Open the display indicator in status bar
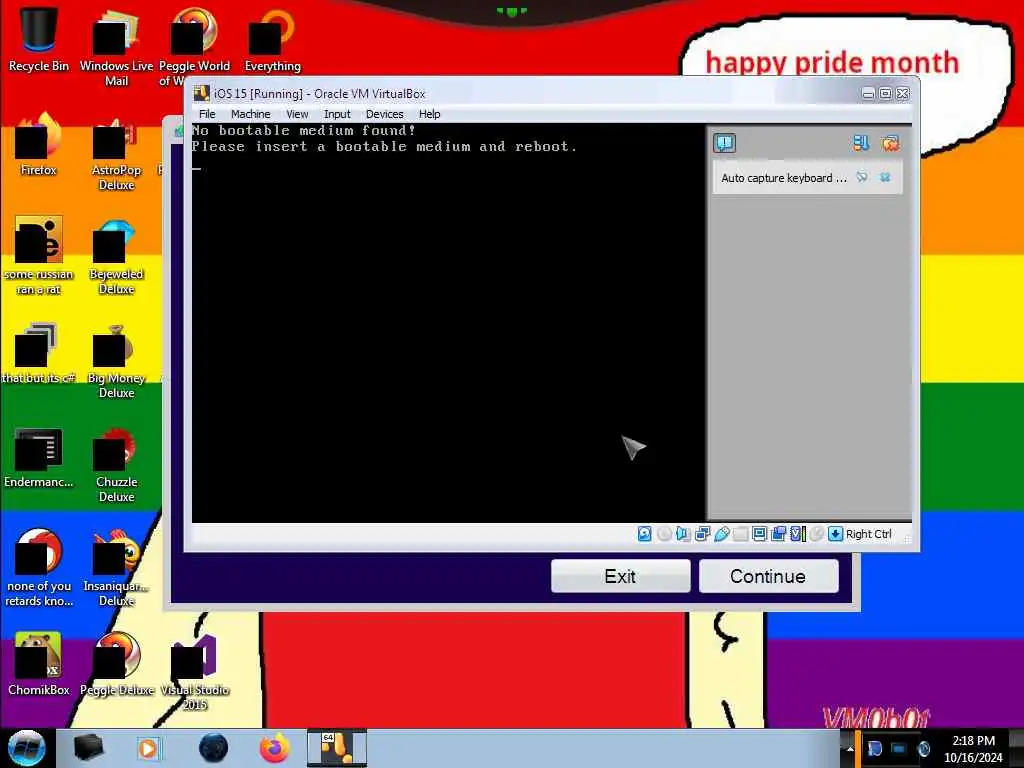Viewport: 1024px width, 768px height. pos(760,534)
